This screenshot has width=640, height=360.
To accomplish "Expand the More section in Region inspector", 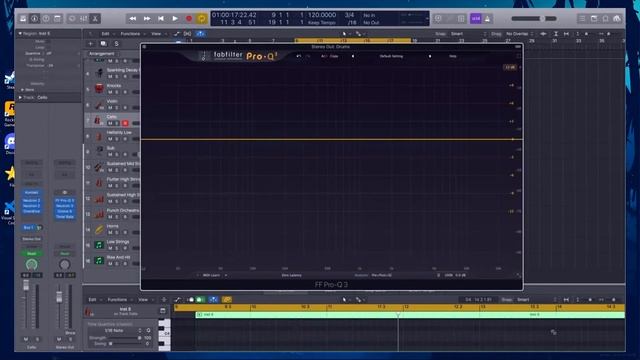I will (x=22, y=90).
